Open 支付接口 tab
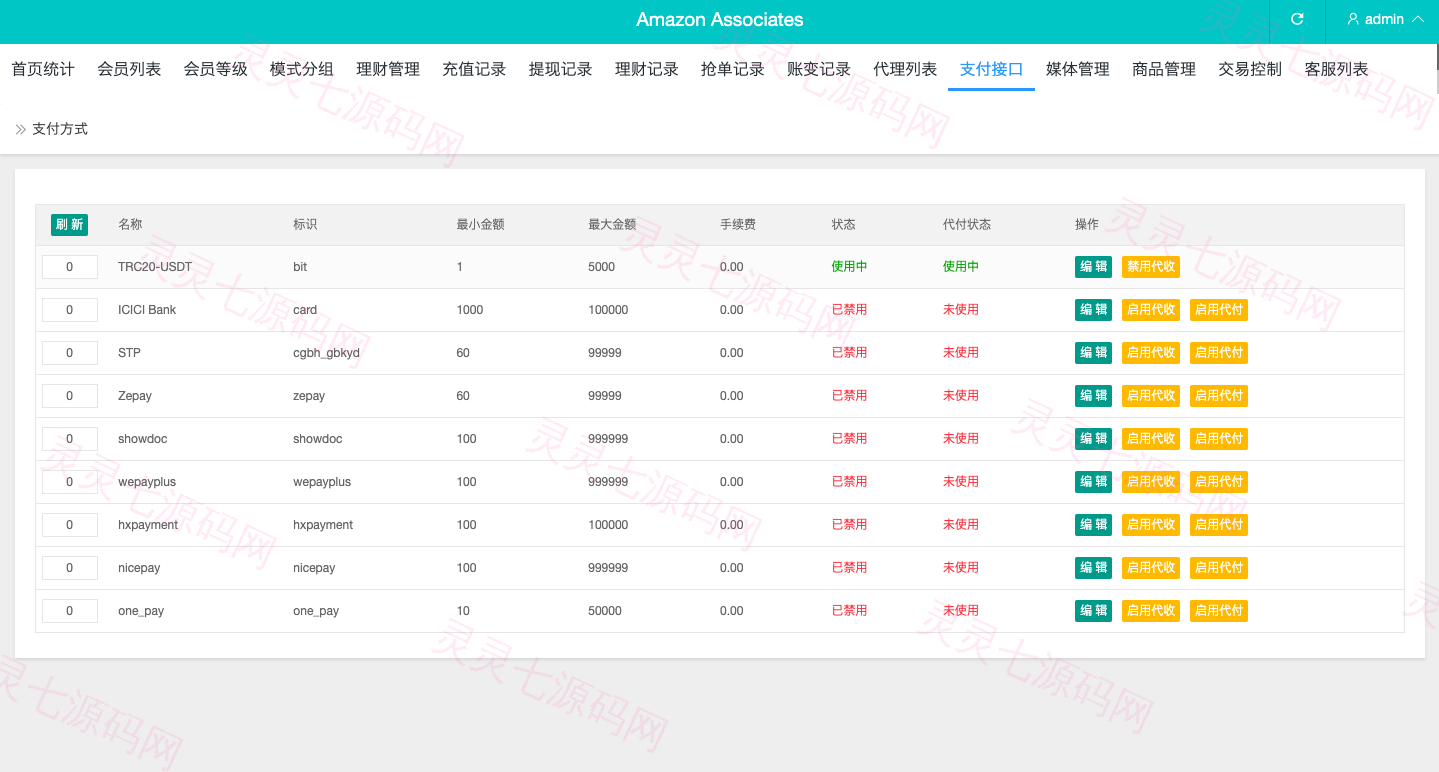1439x772 pixels. [x=991, y=69]
